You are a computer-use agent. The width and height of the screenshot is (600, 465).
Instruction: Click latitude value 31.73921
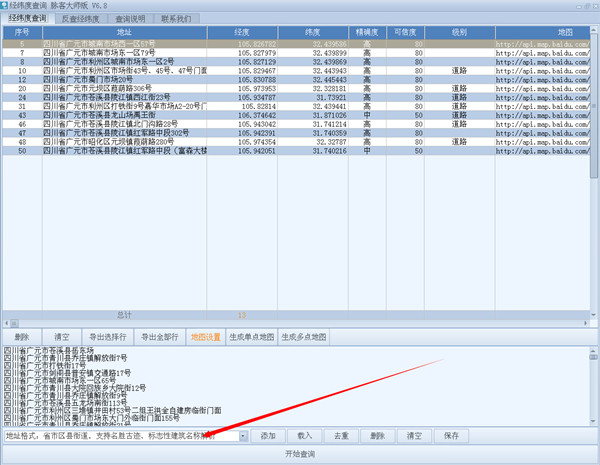point(329,98)
